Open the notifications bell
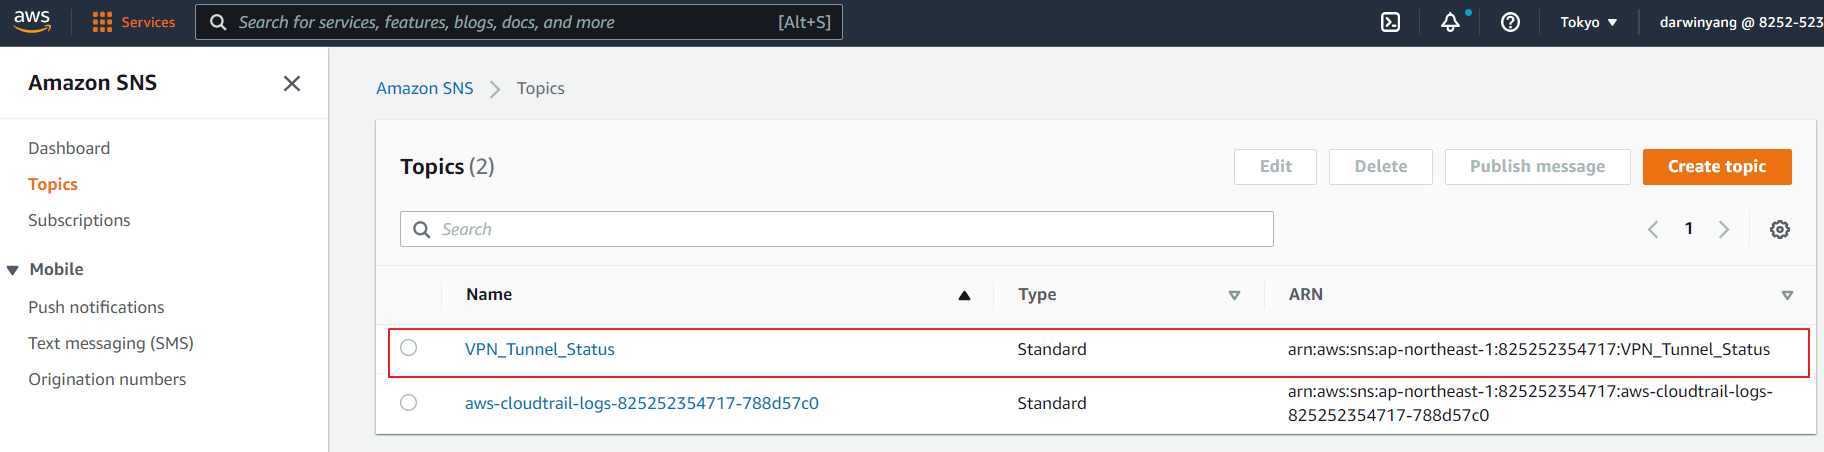The width and height of the screenshot is (1824, 452). point(1450,22)
